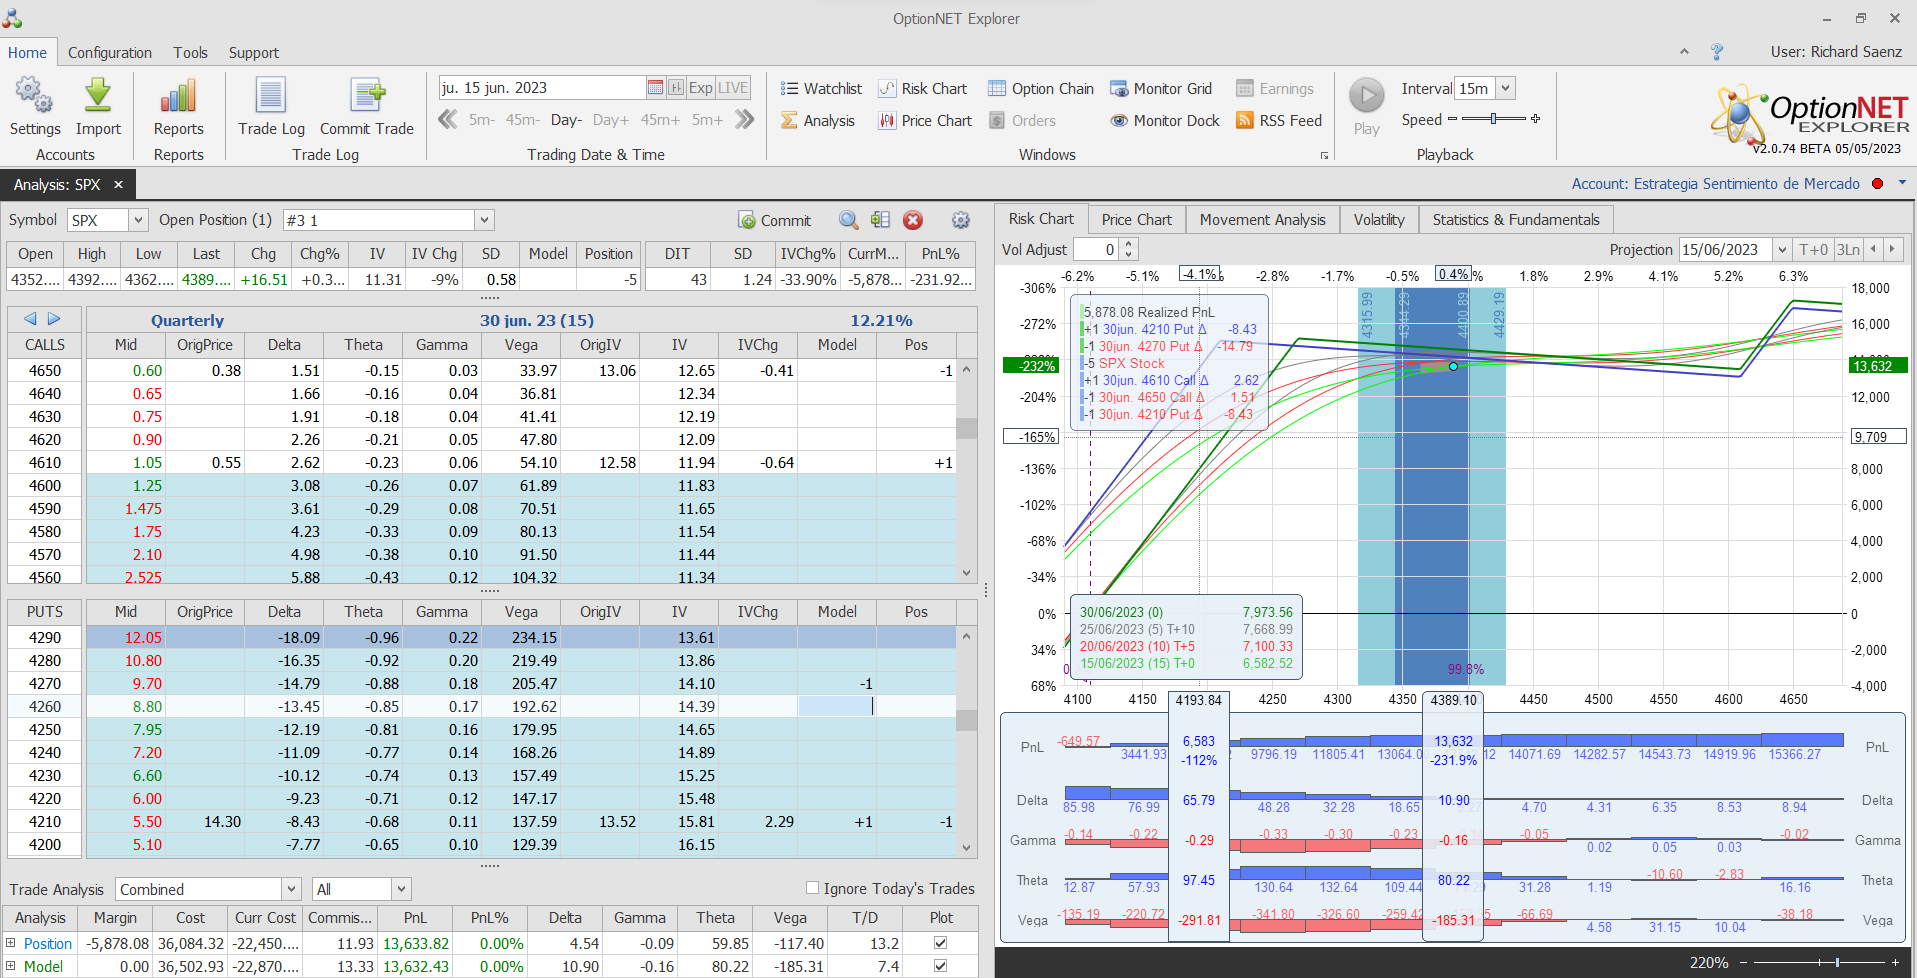
Task: Open the Configuration ribbon tab
Action: (x=110, y=53)
